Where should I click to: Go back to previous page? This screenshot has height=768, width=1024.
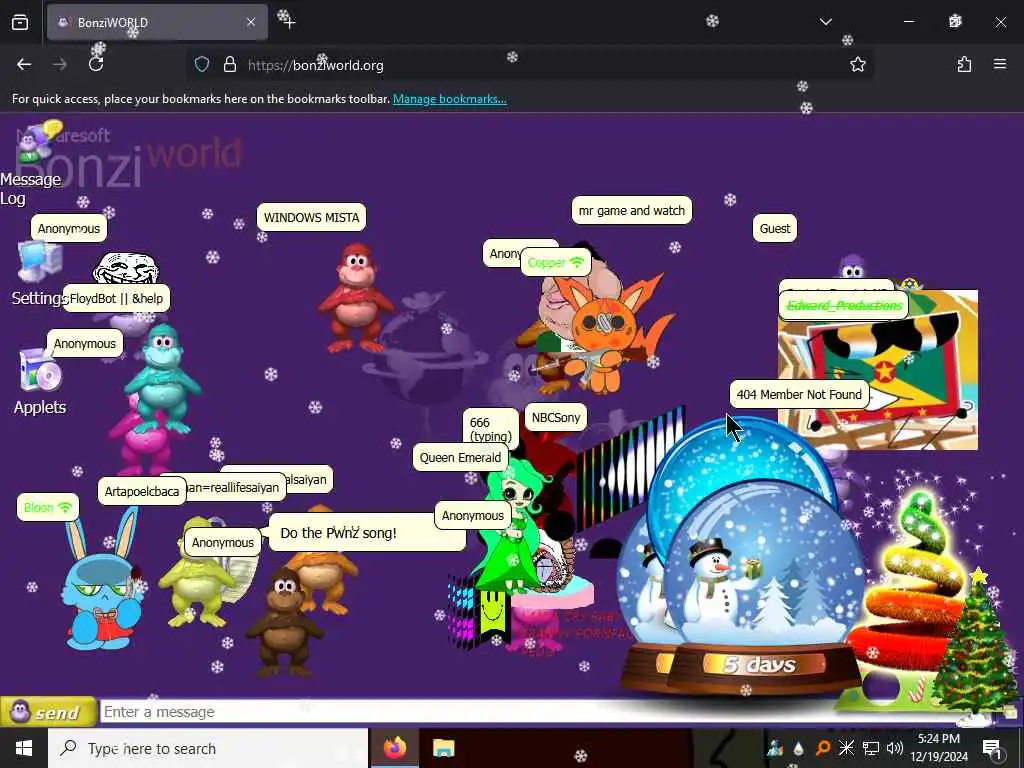[24, 64]
